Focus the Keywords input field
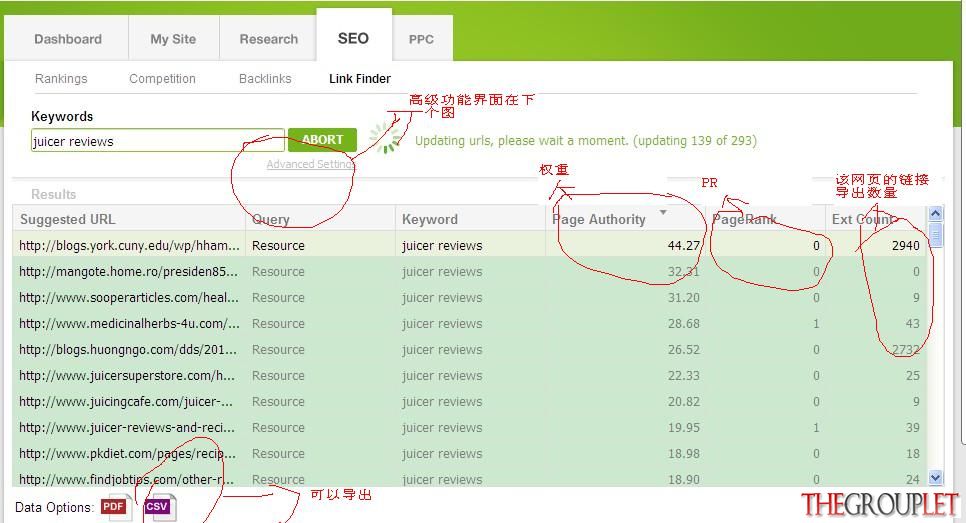 click(x=158, y=140)
